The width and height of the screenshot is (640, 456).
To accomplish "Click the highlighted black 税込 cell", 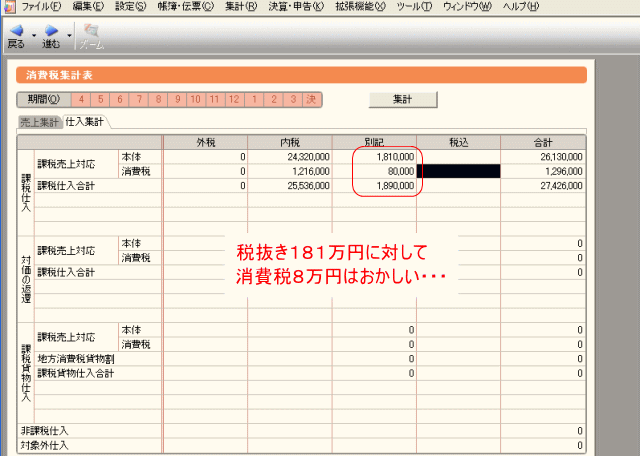I will tap(458, 171).
